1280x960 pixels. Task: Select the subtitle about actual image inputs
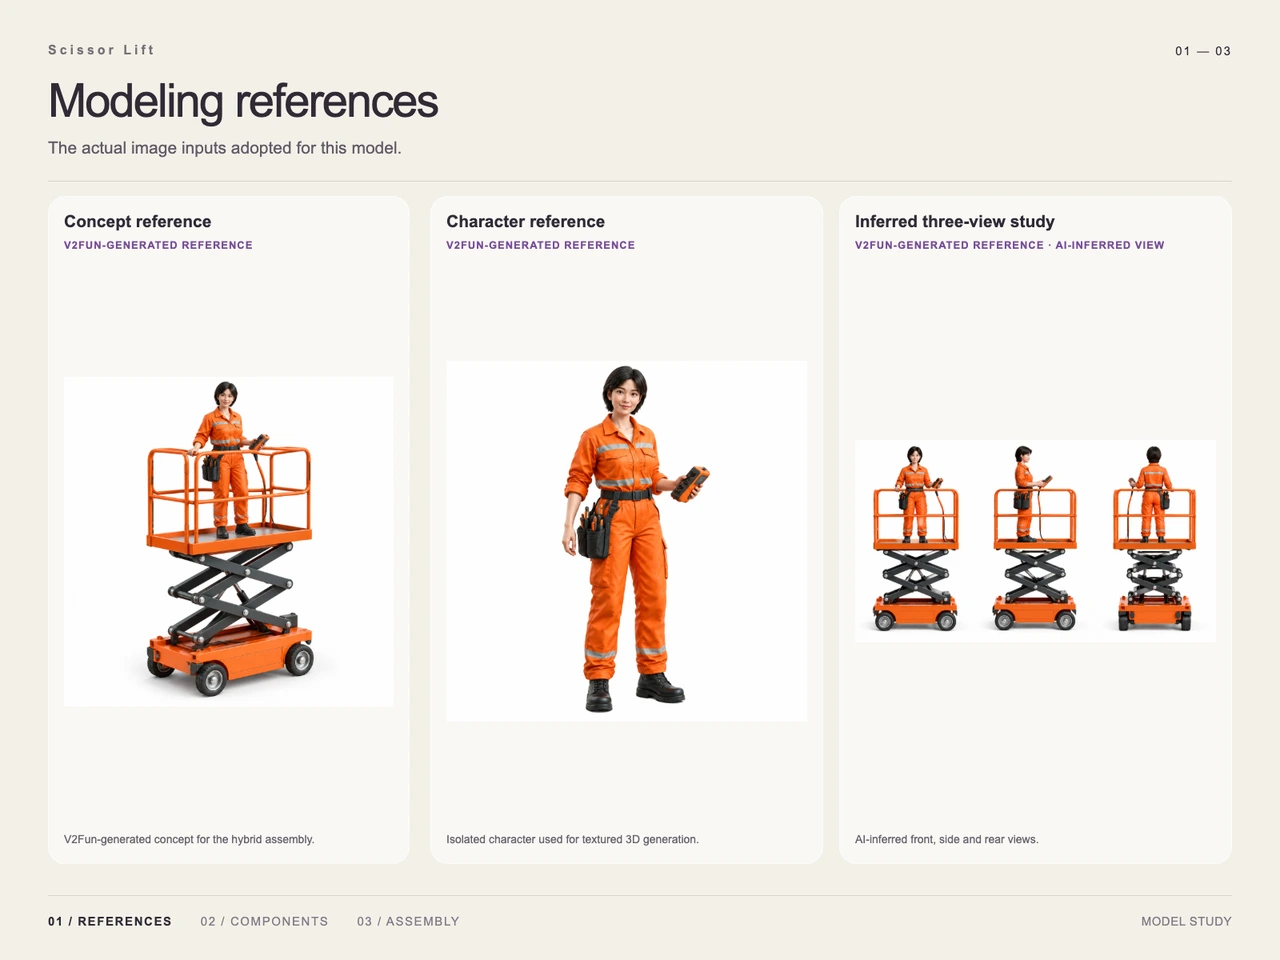click(x=225, y=148)
